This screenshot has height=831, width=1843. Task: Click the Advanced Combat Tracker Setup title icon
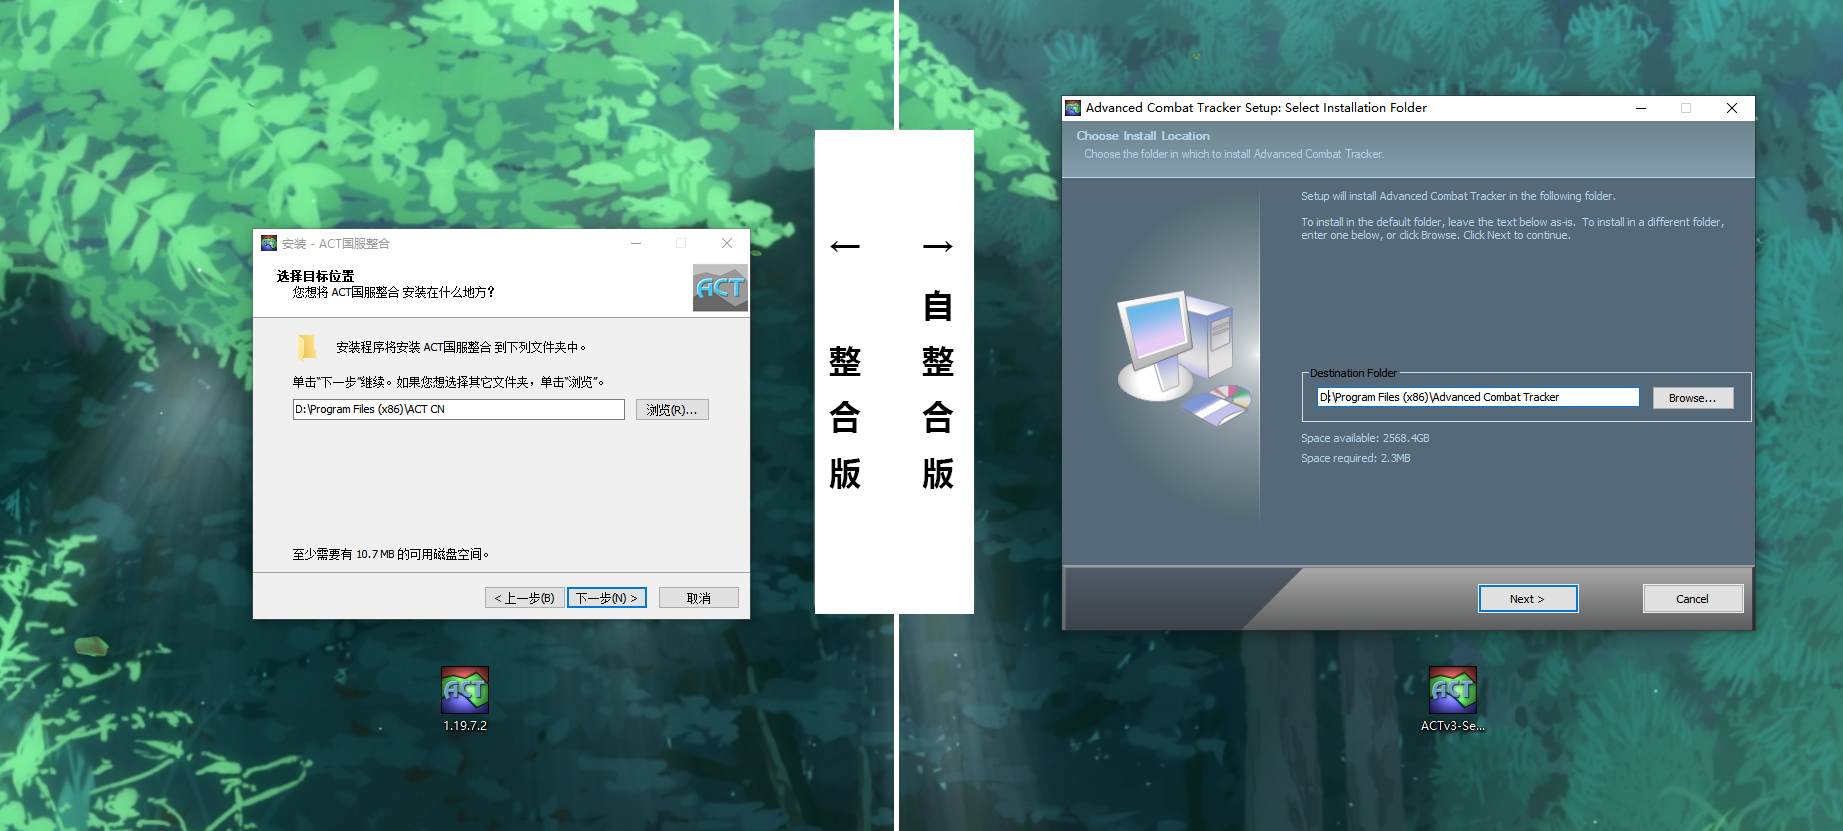click(x=1073, y=108)
